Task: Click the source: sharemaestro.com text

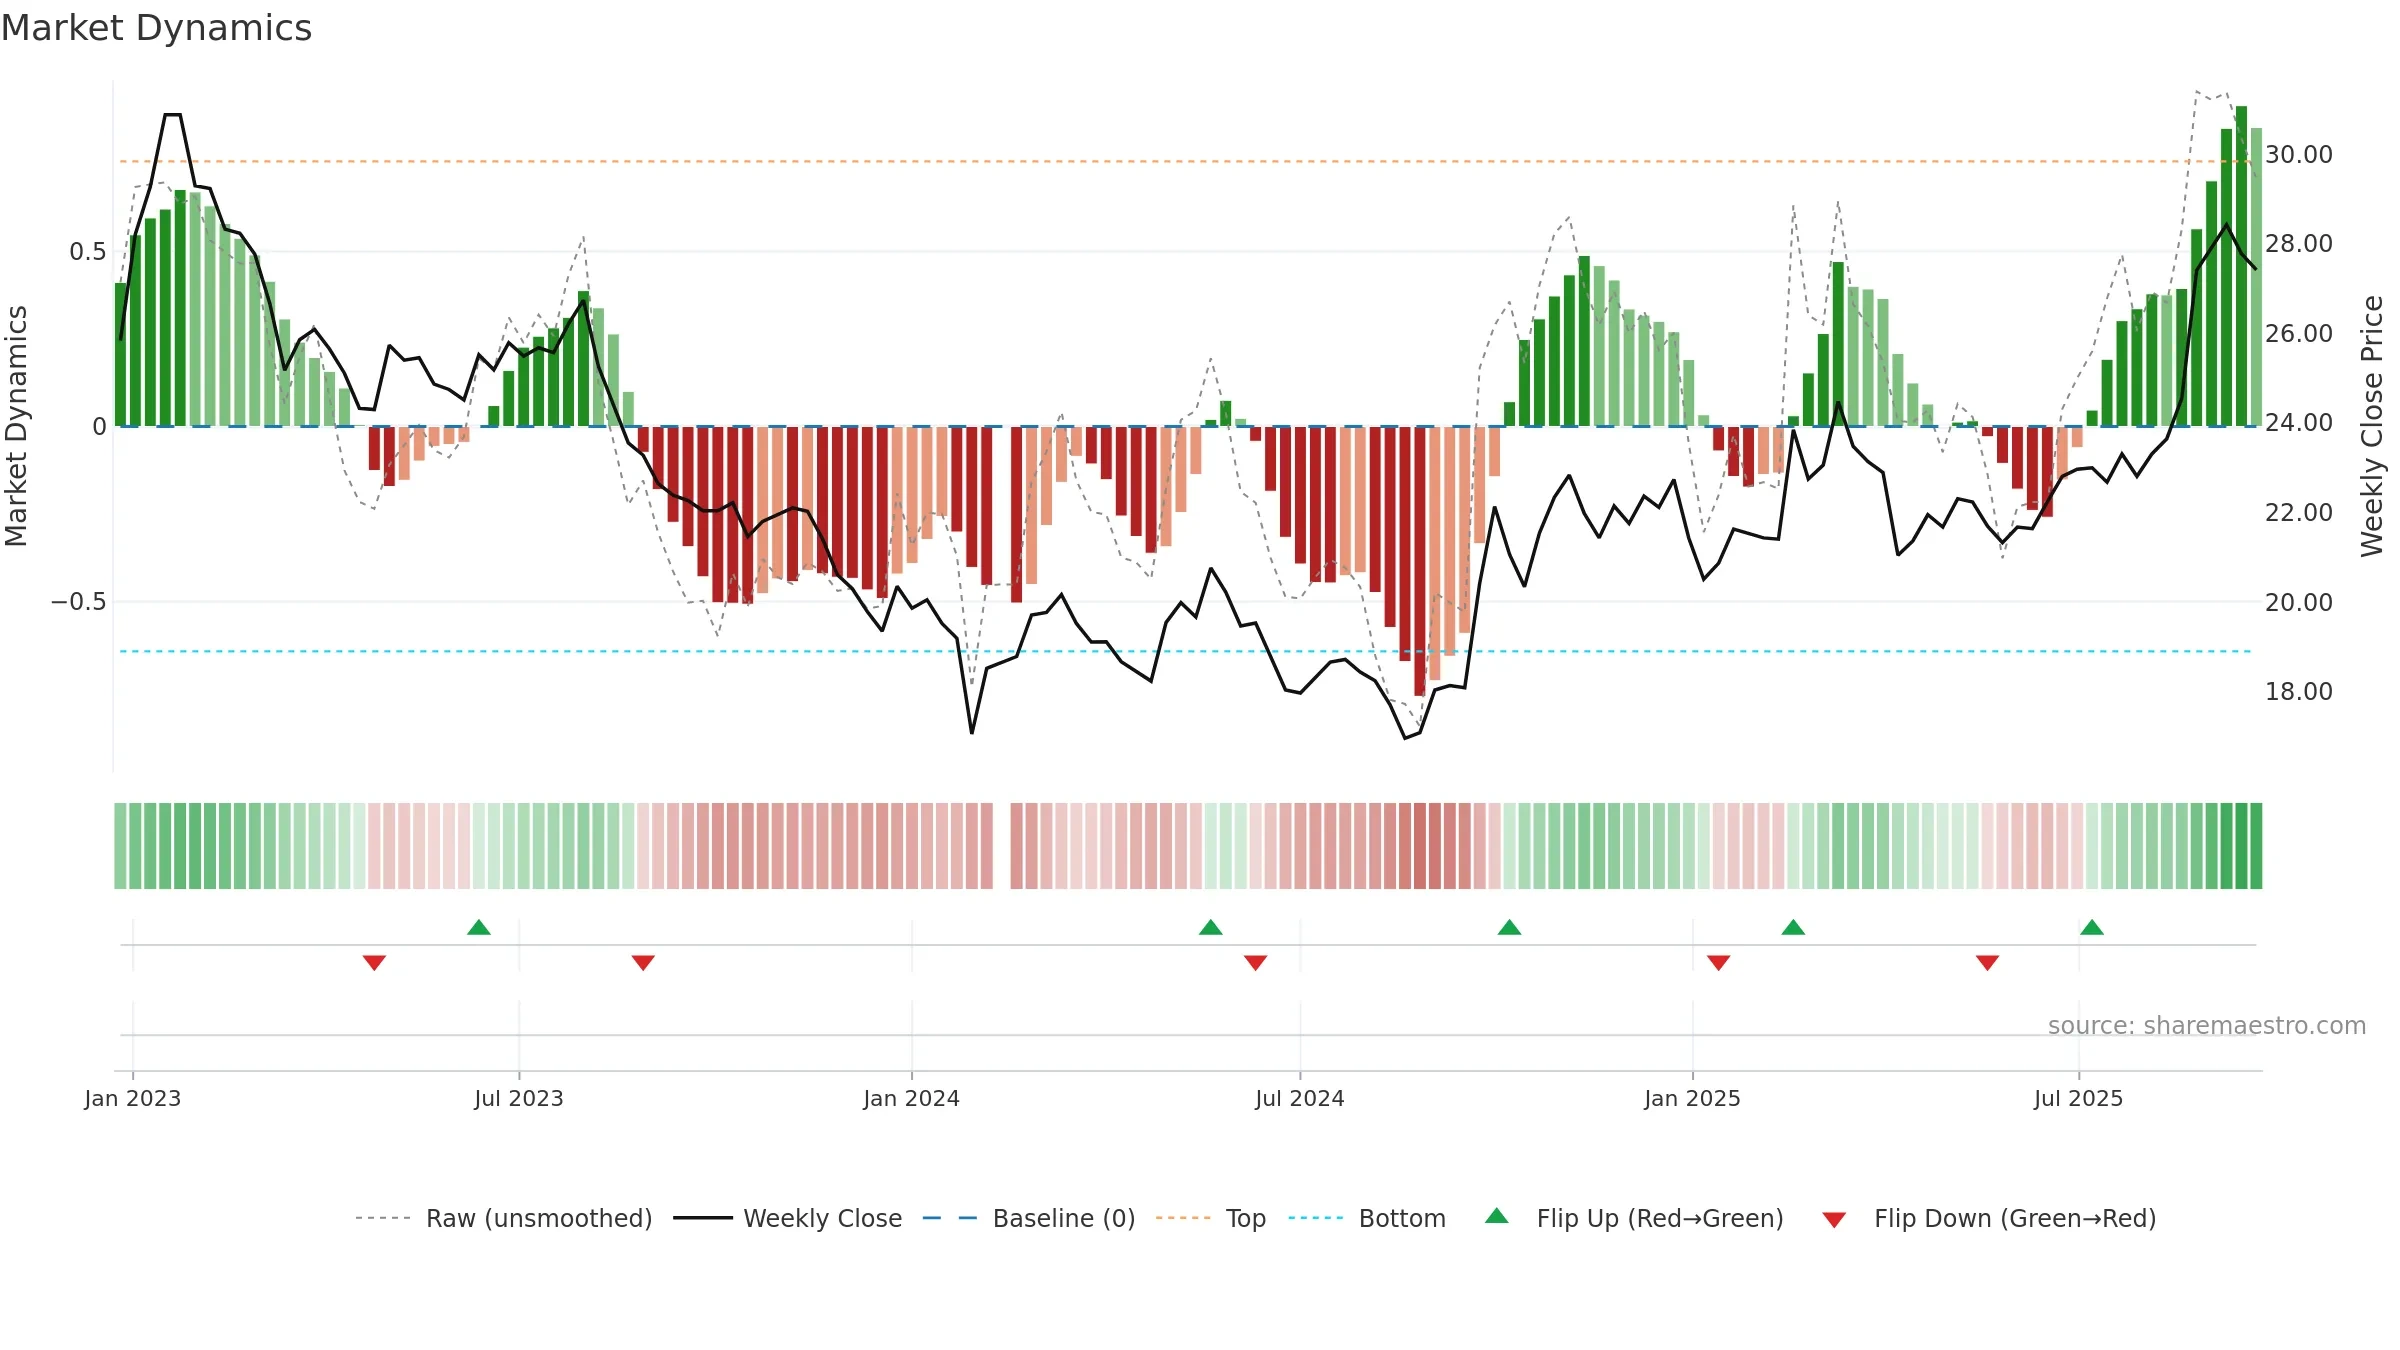Action: pos(2207,1025)
